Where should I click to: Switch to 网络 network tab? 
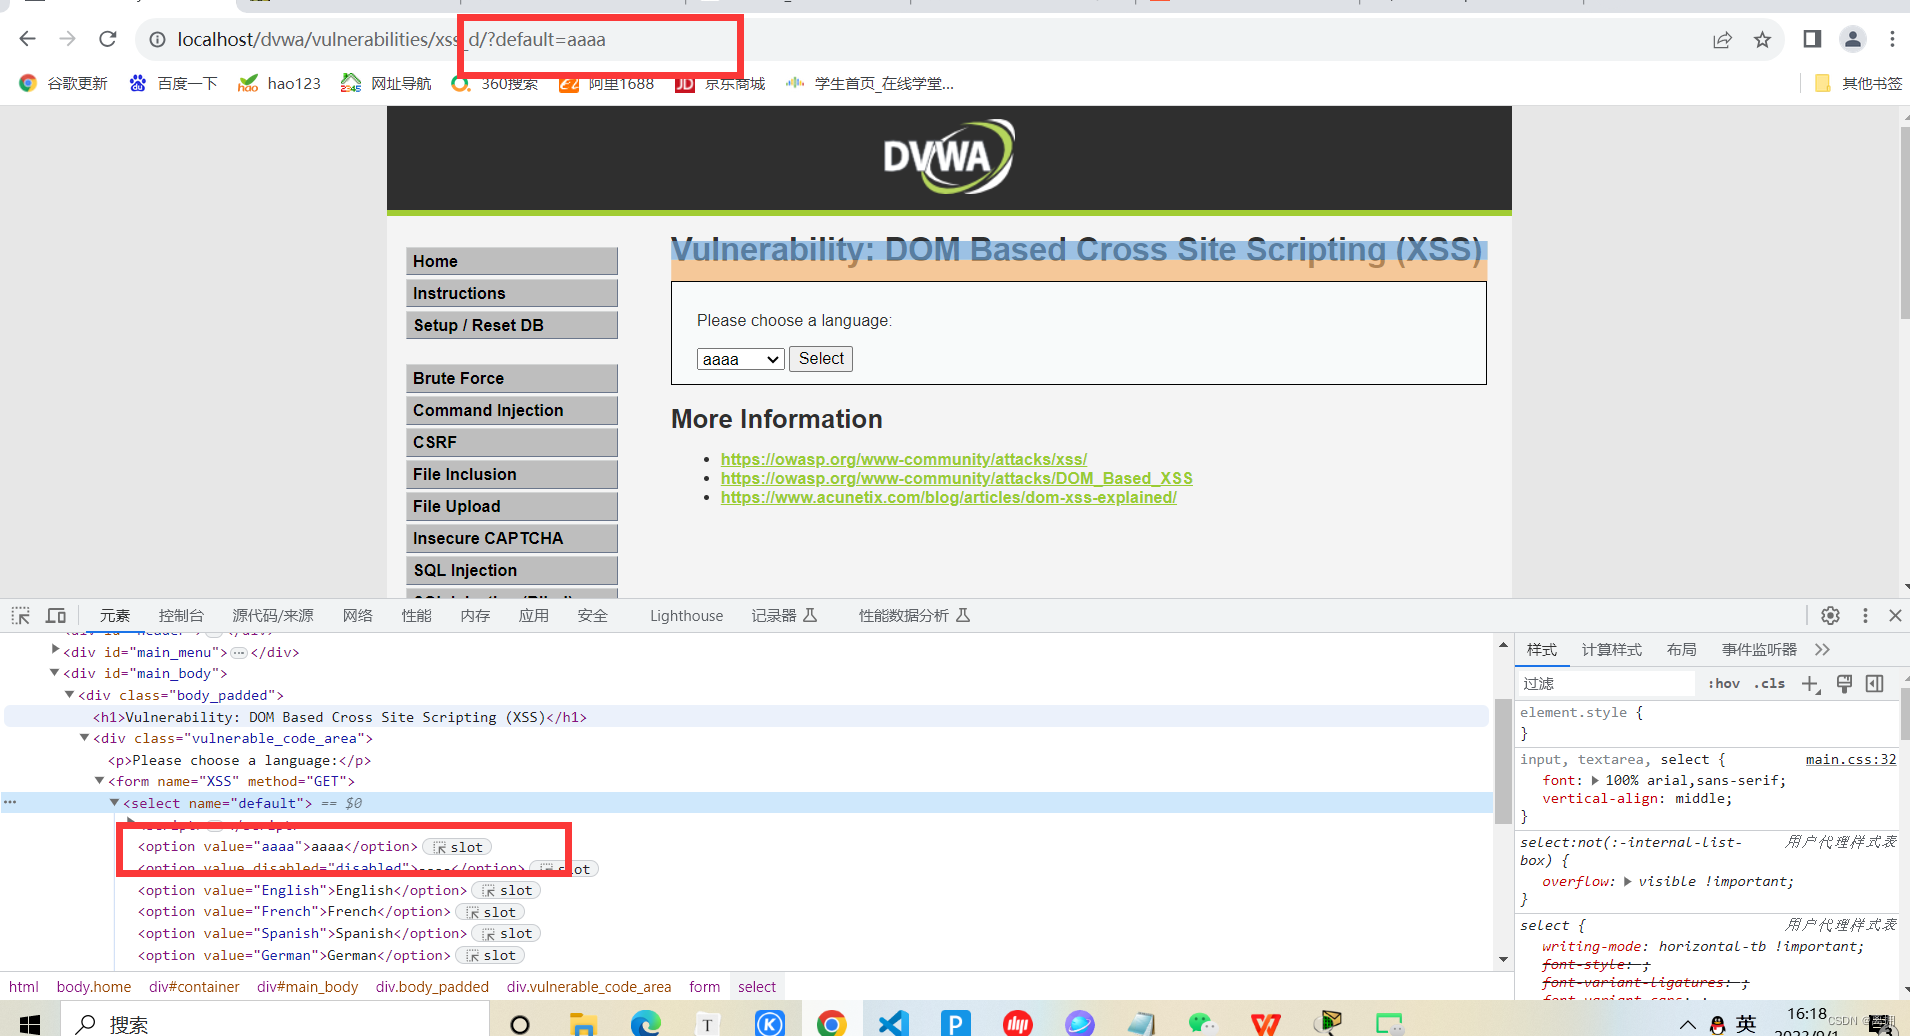[x=358, y=615]
